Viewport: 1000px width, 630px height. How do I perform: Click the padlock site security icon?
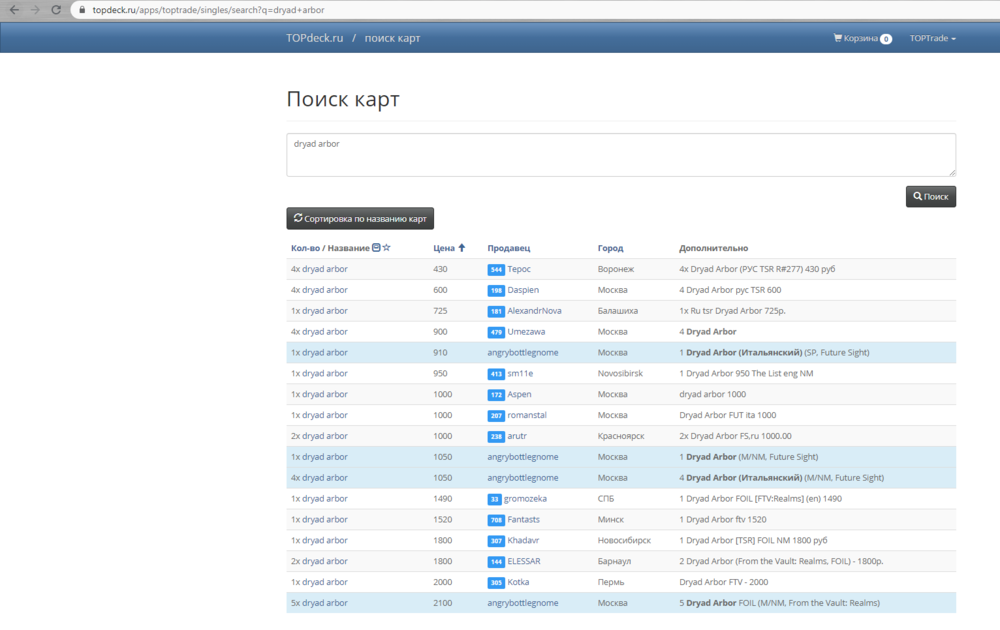click(82, 10)
